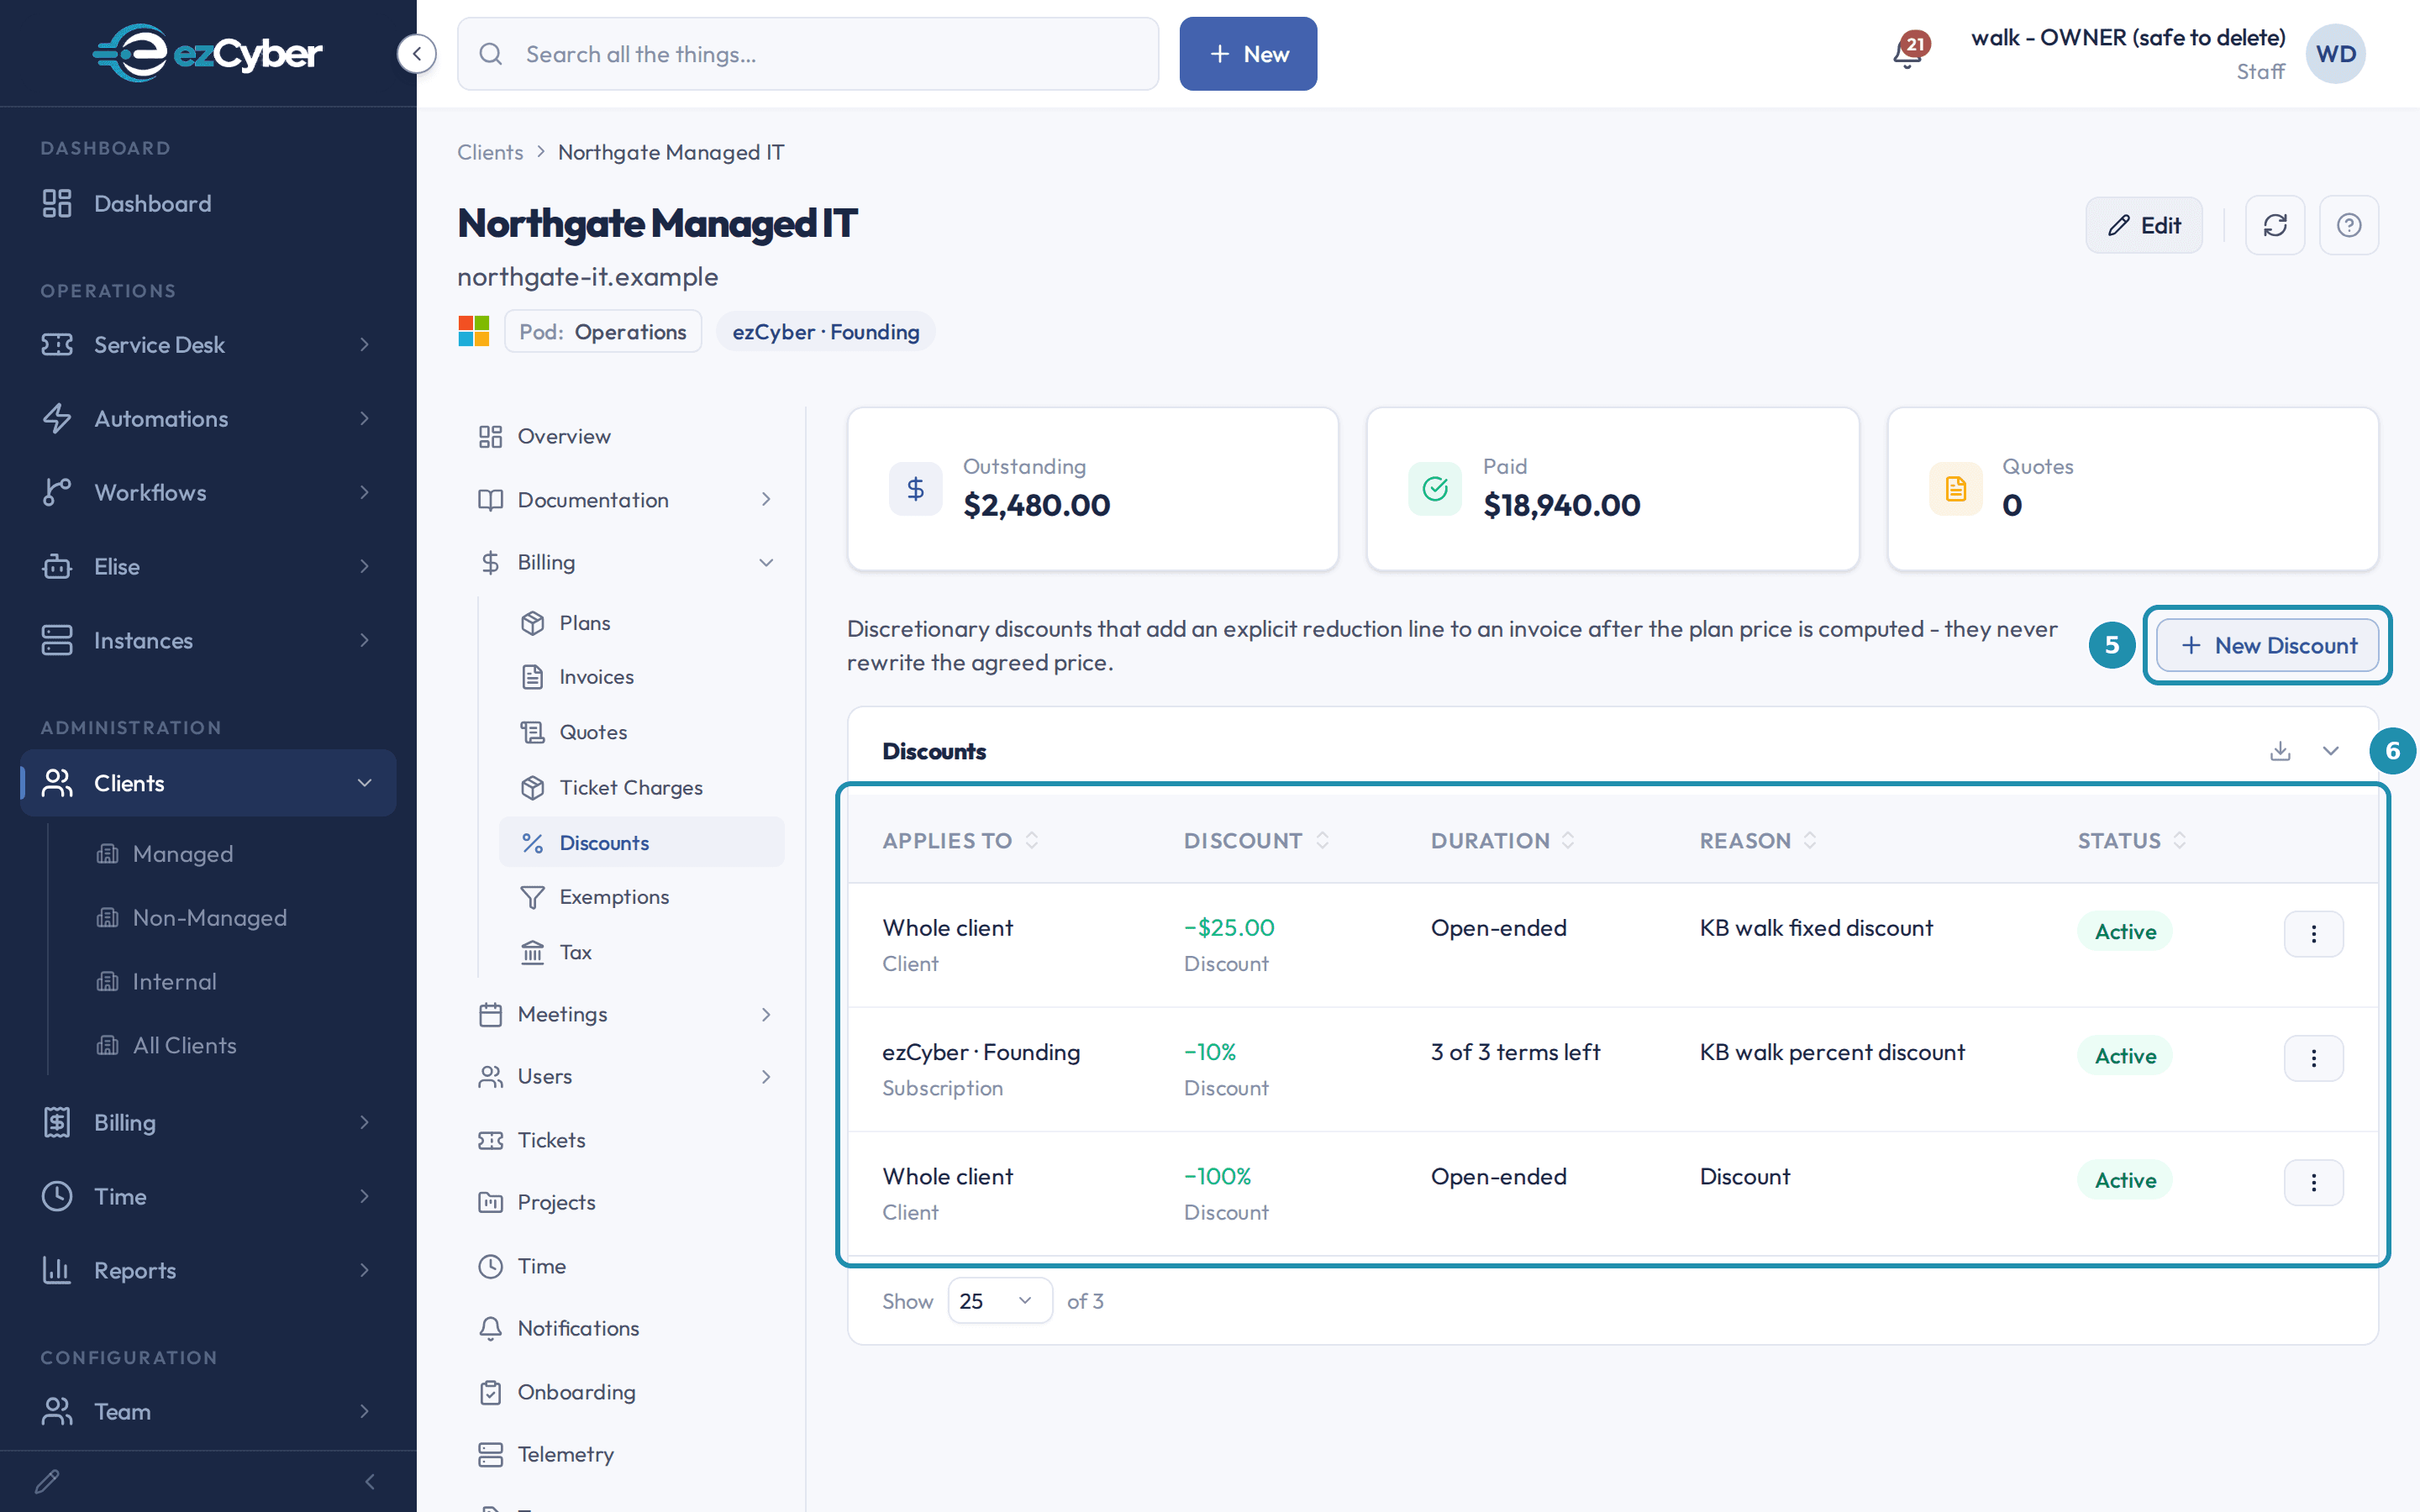
Task: Click the blue New button
Action: click(1248, 54)
